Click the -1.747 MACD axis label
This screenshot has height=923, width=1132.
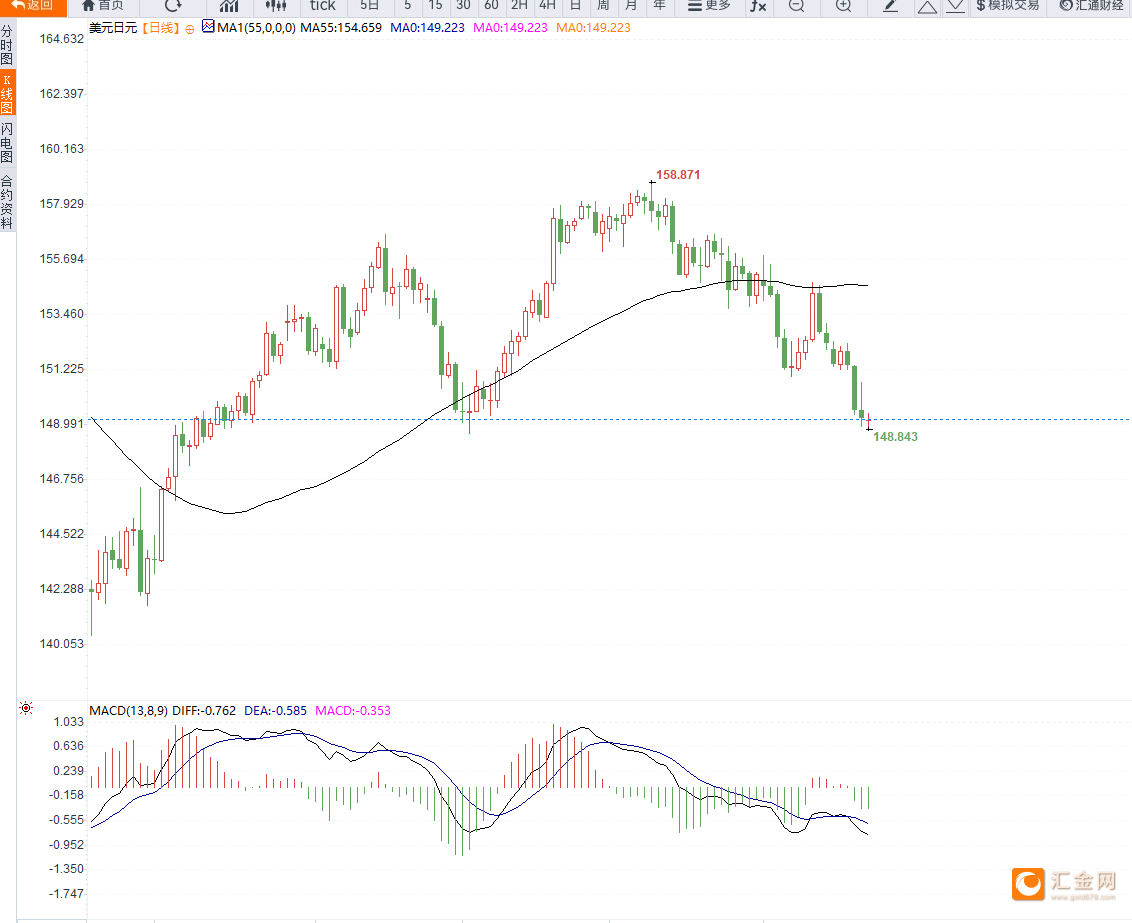point(66,893)
